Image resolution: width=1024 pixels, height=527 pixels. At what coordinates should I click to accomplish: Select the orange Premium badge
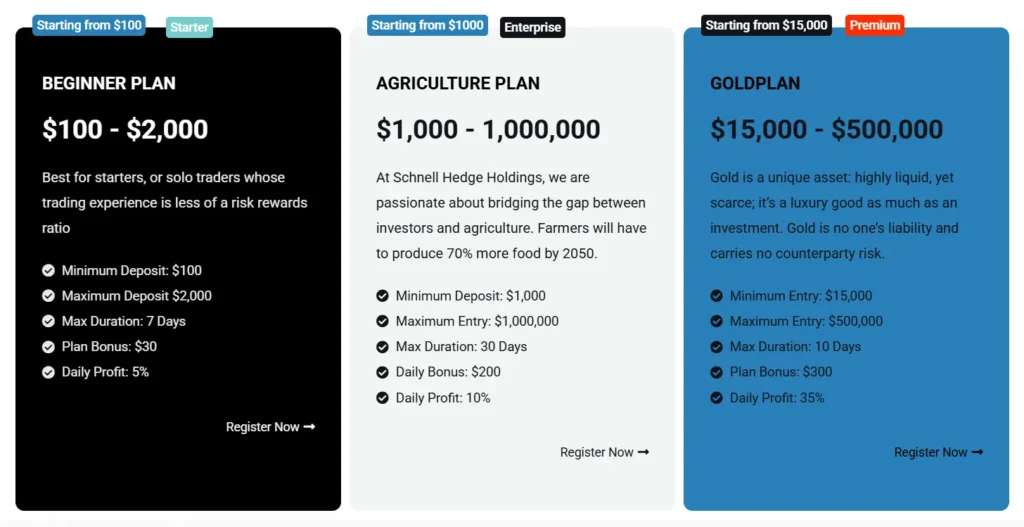coord(875,25)
